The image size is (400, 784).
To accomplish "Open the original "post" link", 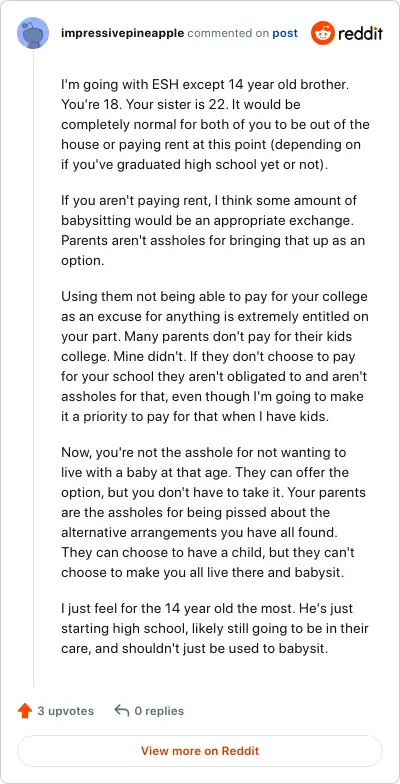I will [285, 34].
